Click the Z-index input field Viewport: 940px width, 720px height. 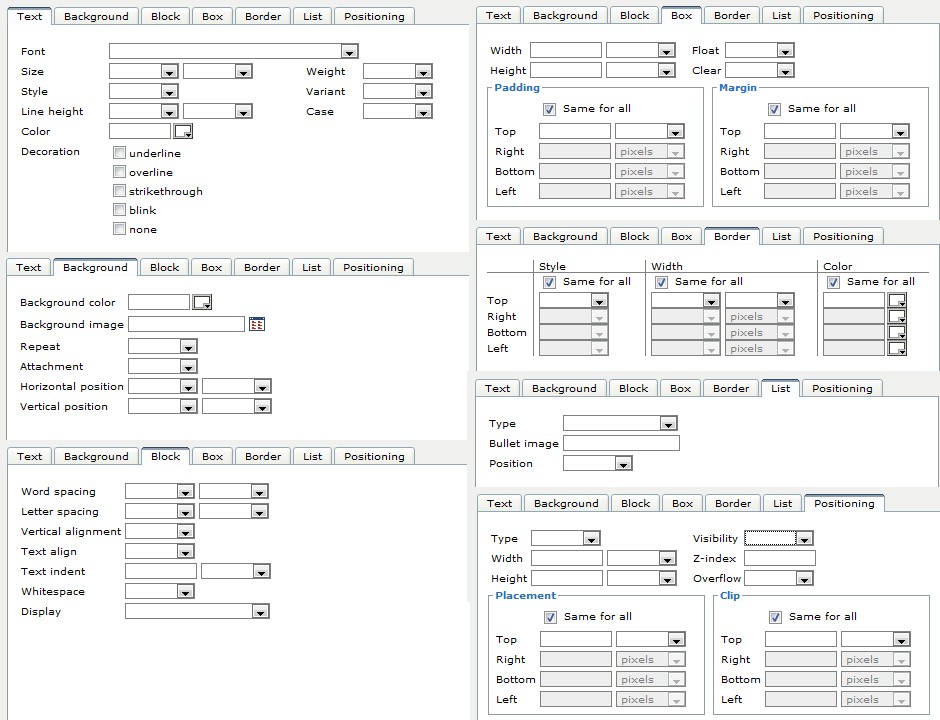coord(780,558)
